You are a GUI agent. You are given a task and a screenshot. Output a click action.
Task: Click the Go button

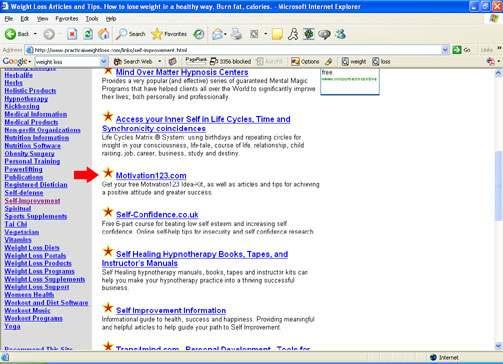462,50
